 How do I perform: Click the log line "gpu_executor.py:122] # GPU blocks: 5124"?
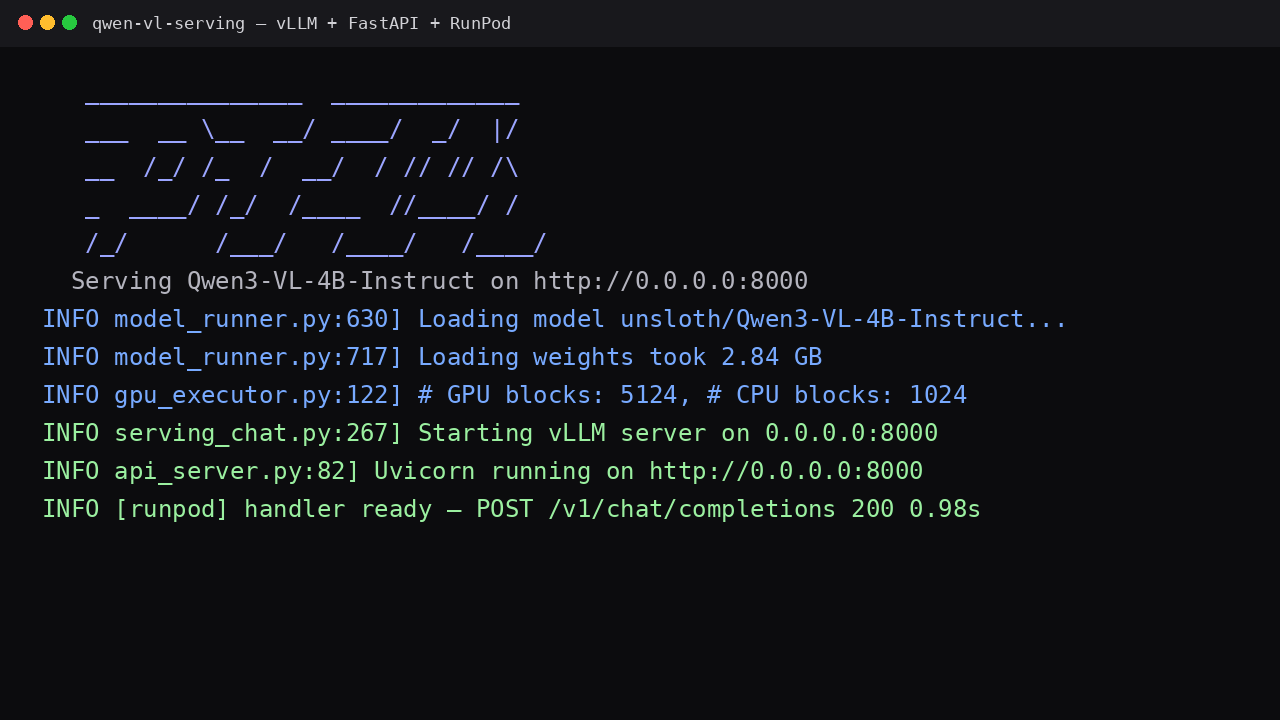pos(504,395)
